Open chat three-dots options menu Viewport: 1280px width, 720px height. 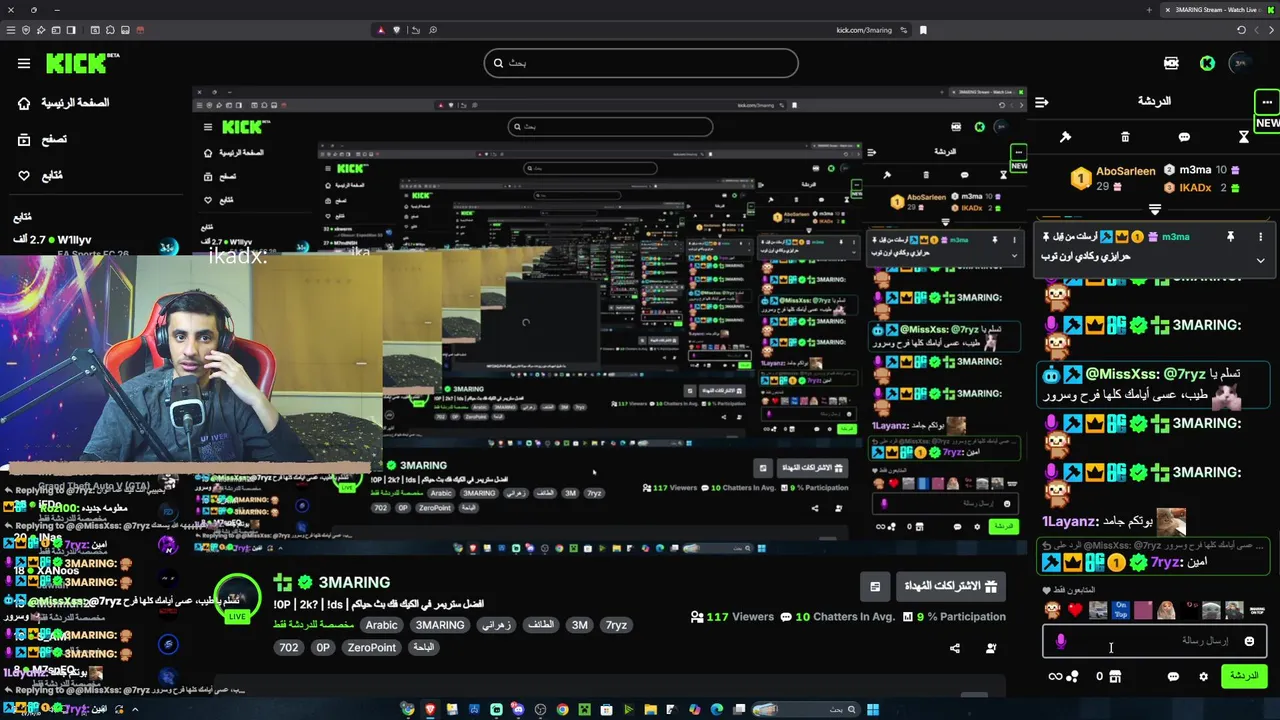[x=1267, y=102]
